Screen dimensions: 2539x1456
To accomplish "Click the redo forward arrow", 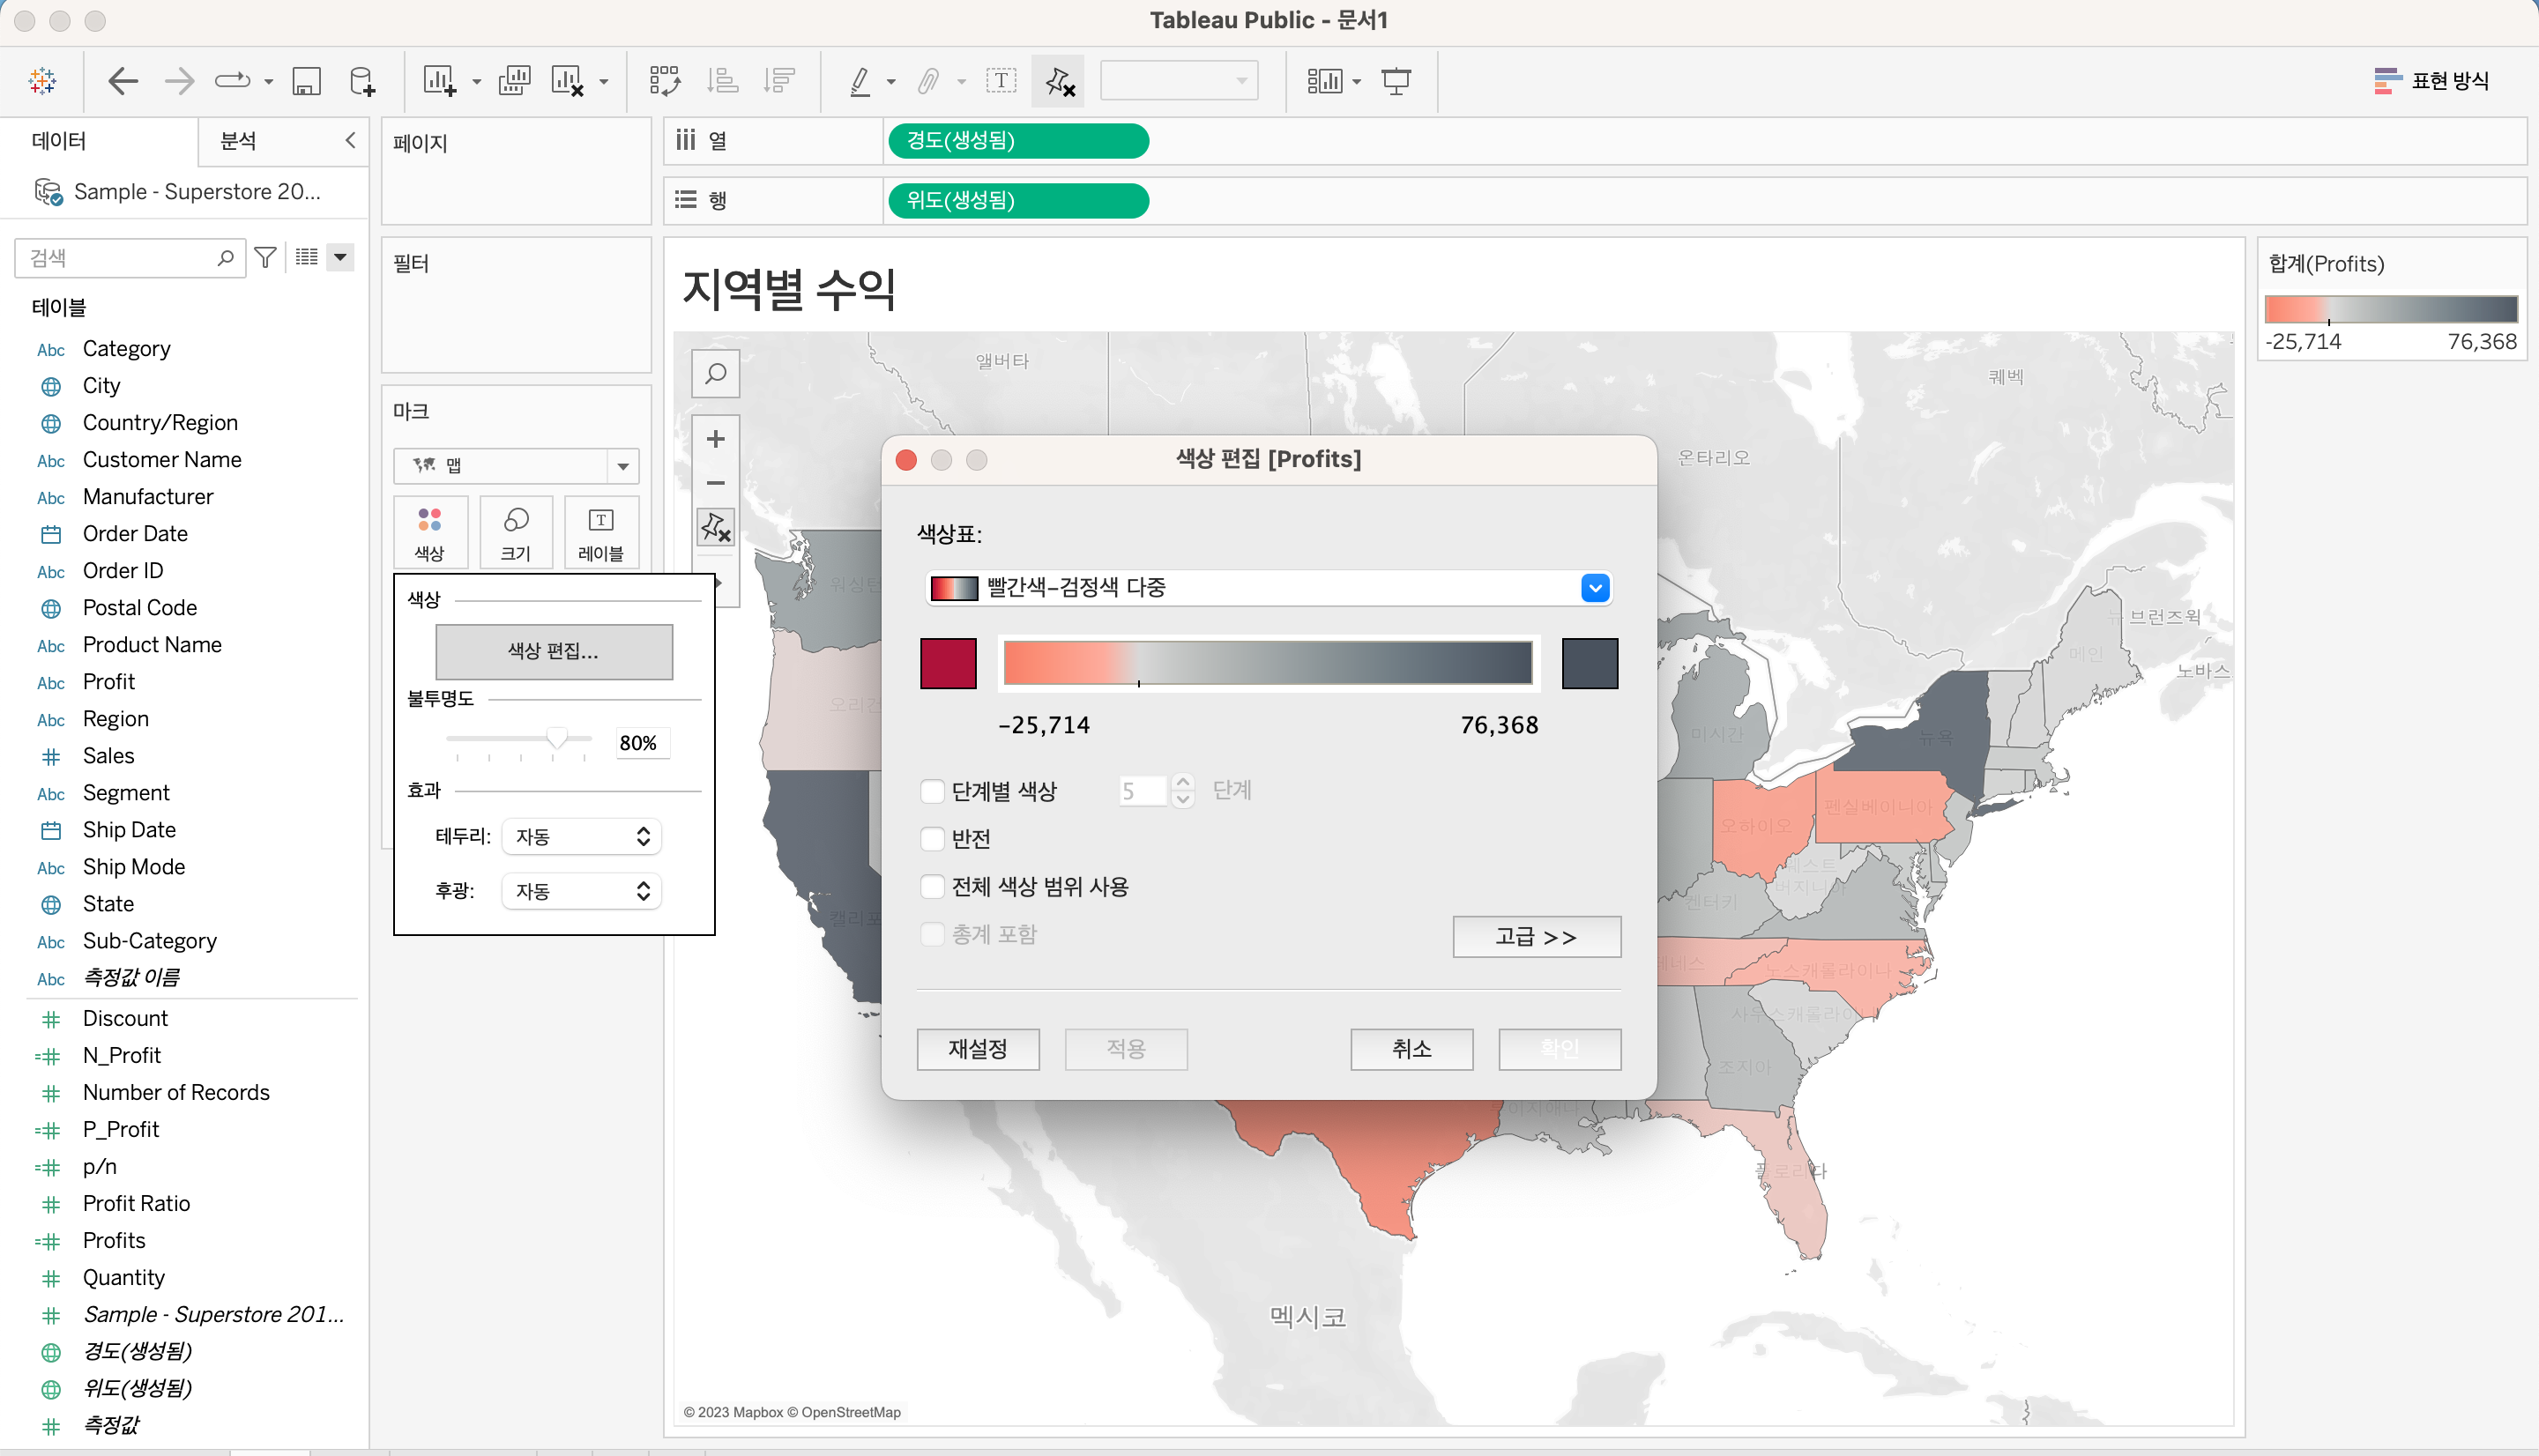I will 179,81.
